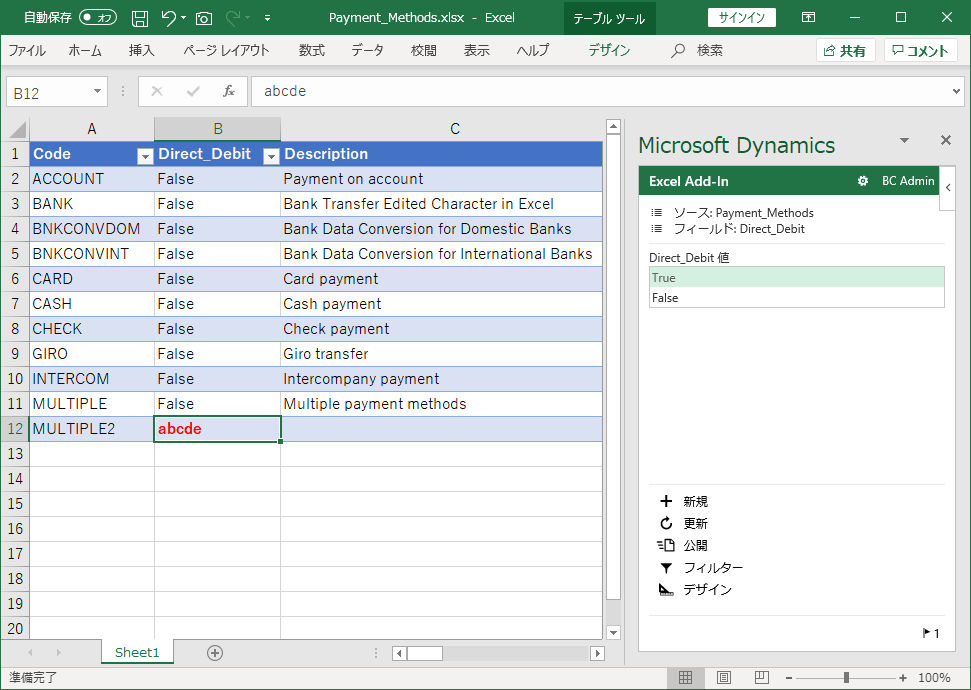Open the デザイン table tools tab
971x690 pixels.
click(x=609, y=51)
